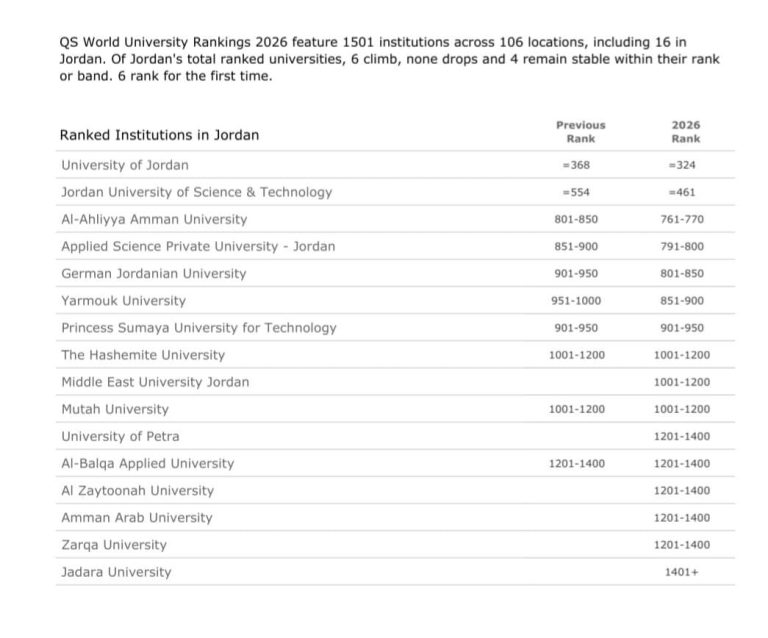The height and width of the screenshot is (638, 768).
Task: Select Al Zaytoonah University
Action: coord(137,491)
